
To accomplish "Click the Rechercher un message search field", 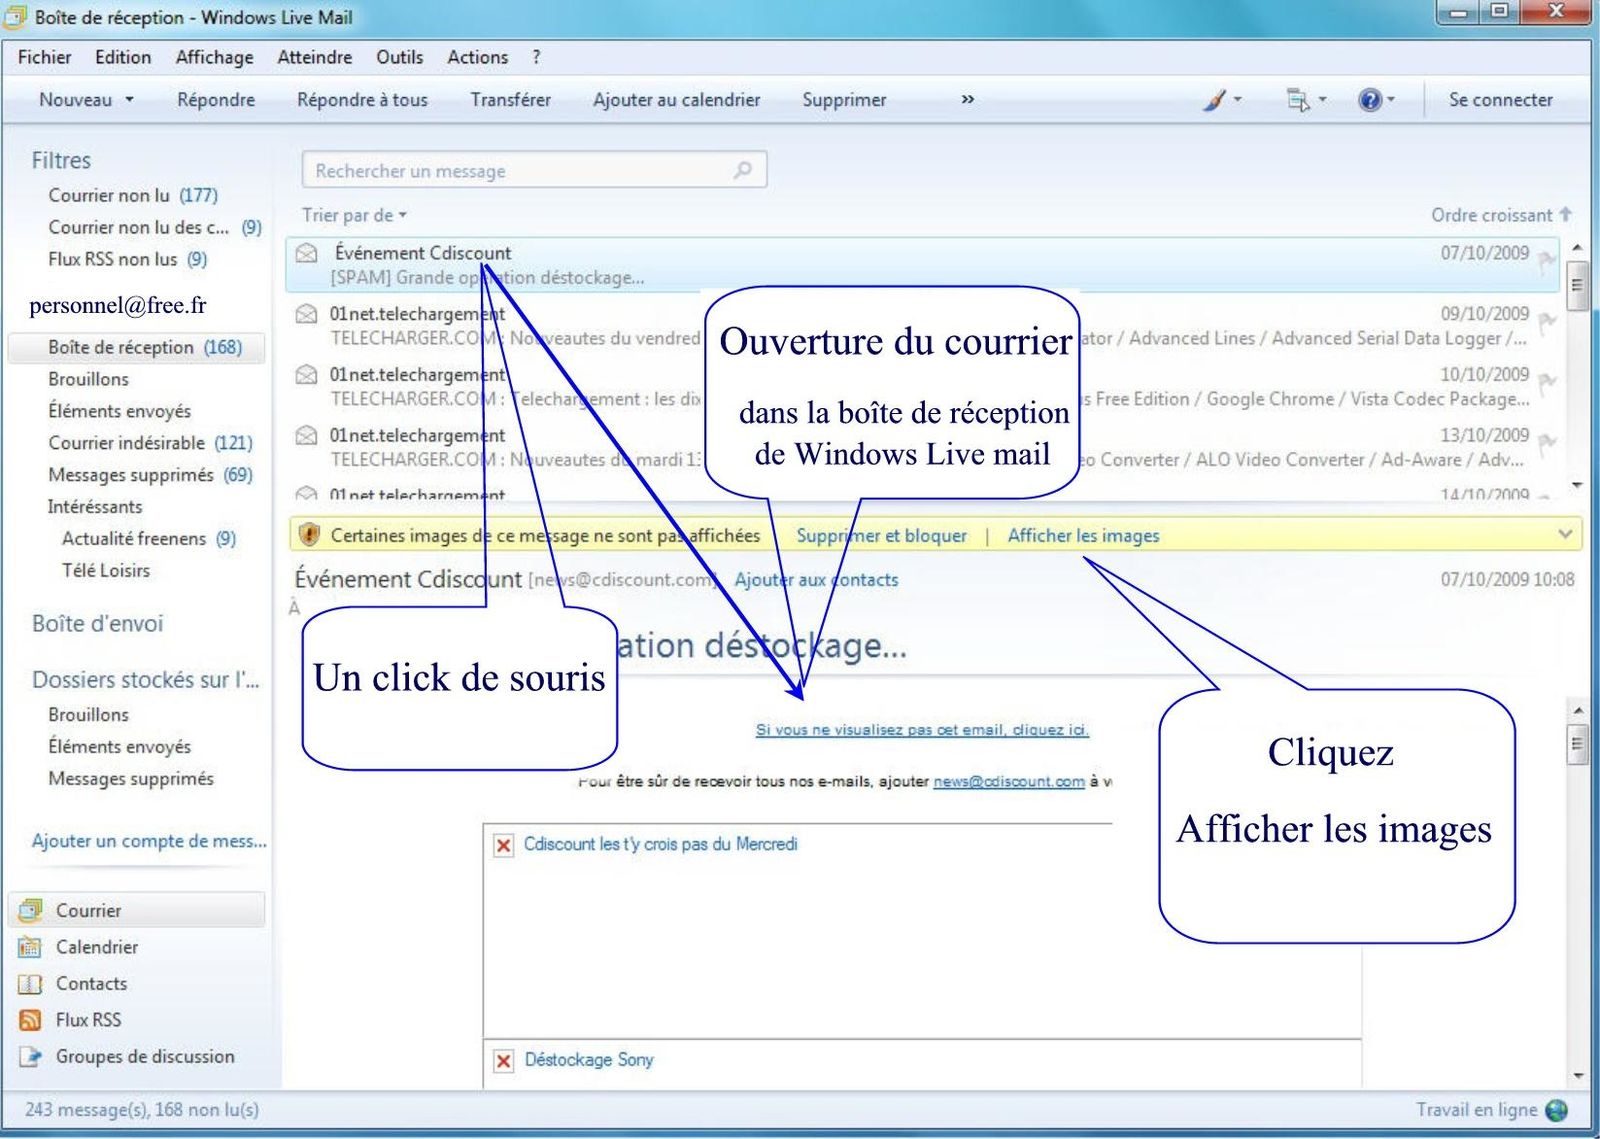I will [x=520, y=171].
